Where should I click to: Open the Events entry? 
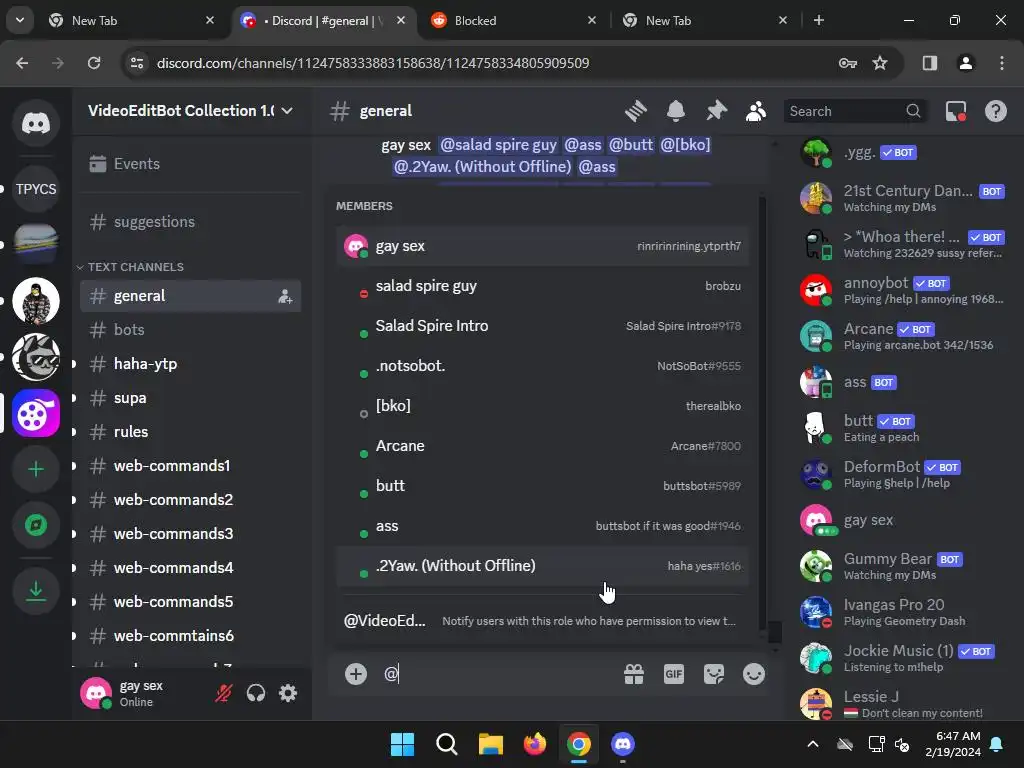click(x=191, y=164)
